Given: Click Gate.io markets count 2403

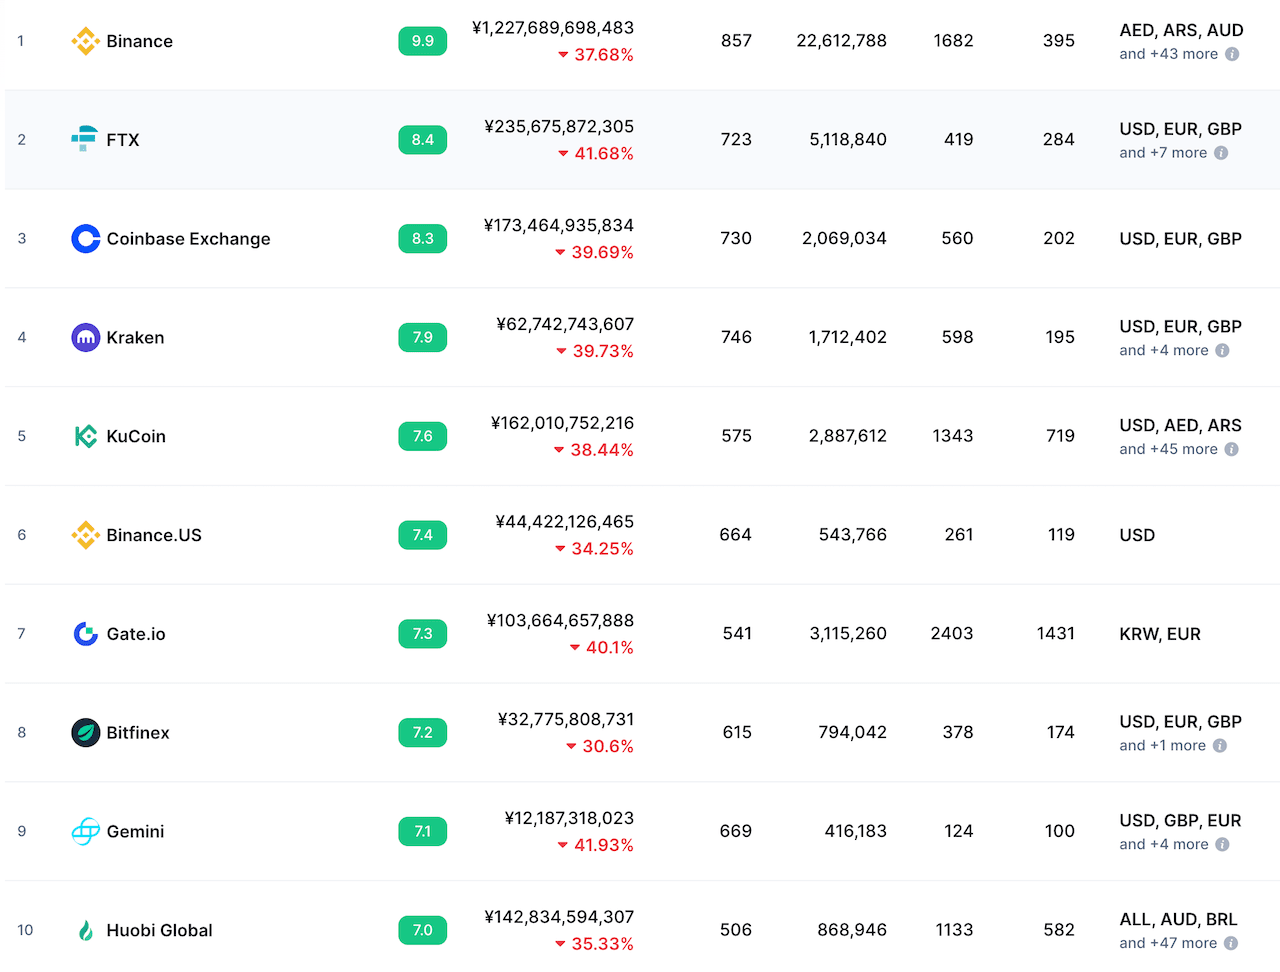Looking at the screenshot, I should [952, 634].
